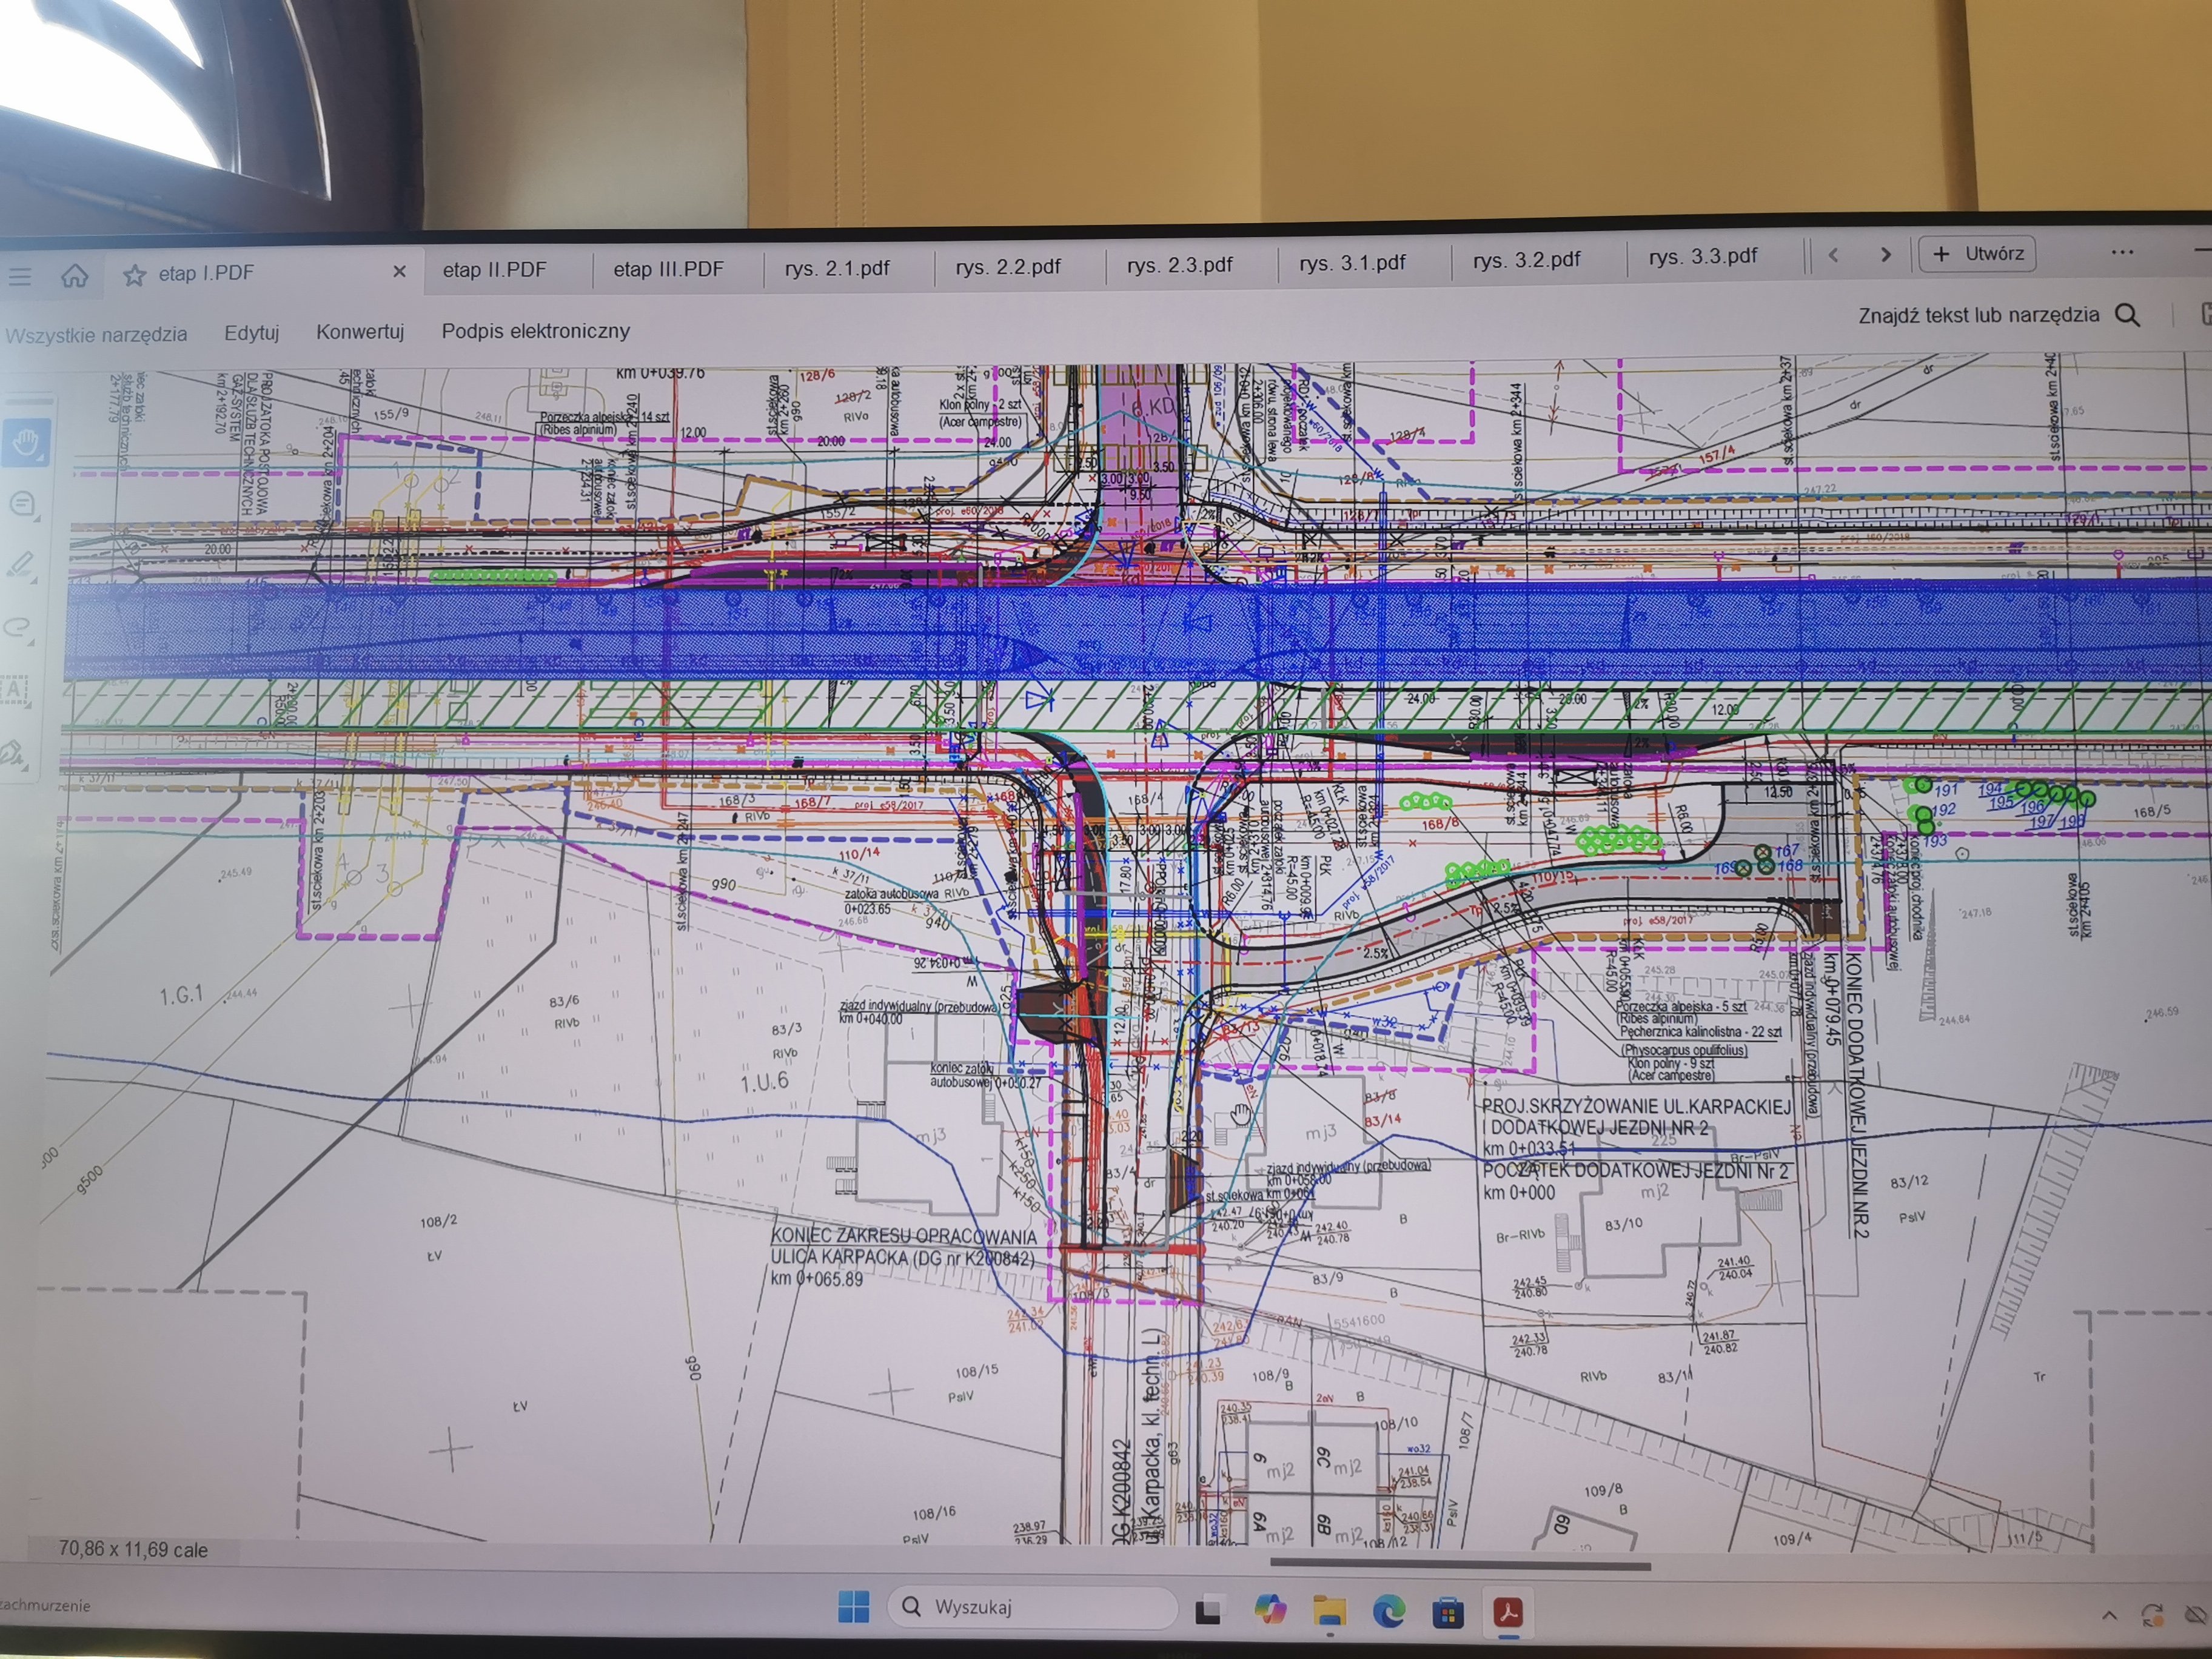Open the Windows Start menu

click(853, 1607)
